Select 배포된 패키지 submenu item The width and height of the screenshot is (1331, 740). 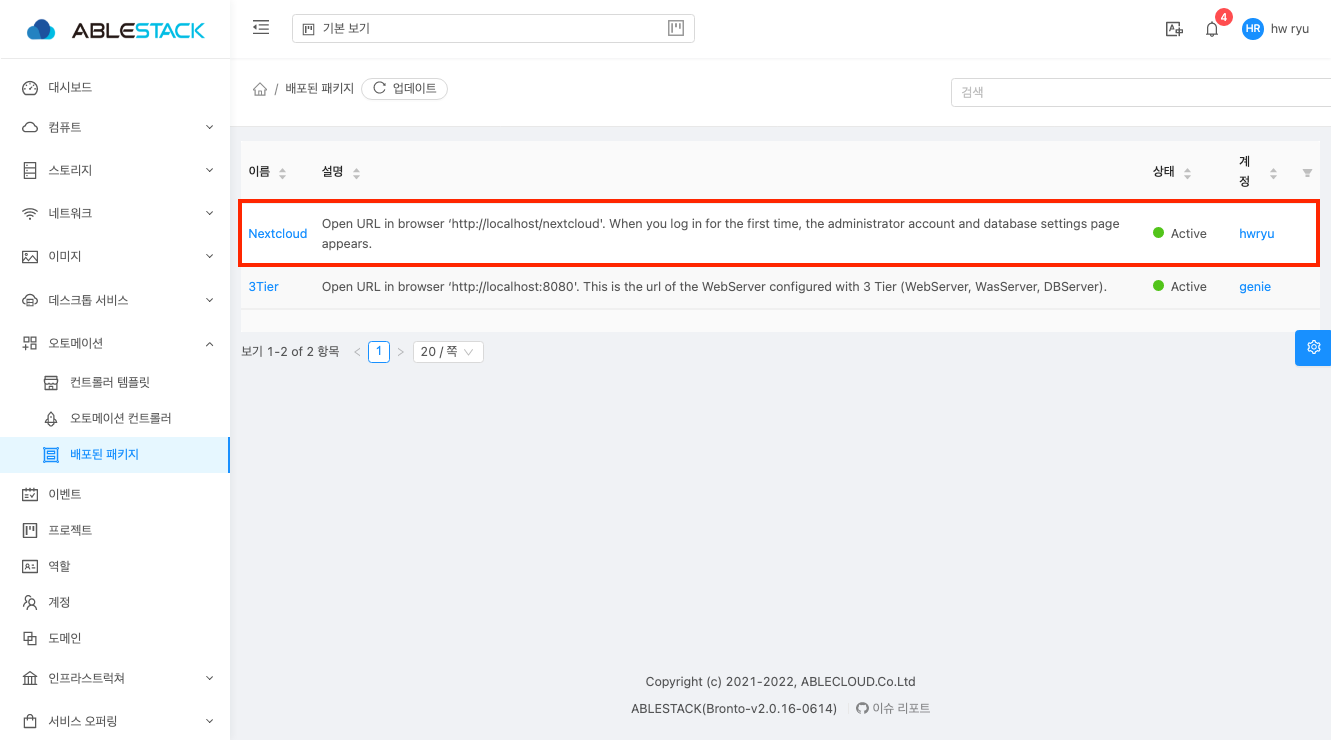(x=115, y=454)
